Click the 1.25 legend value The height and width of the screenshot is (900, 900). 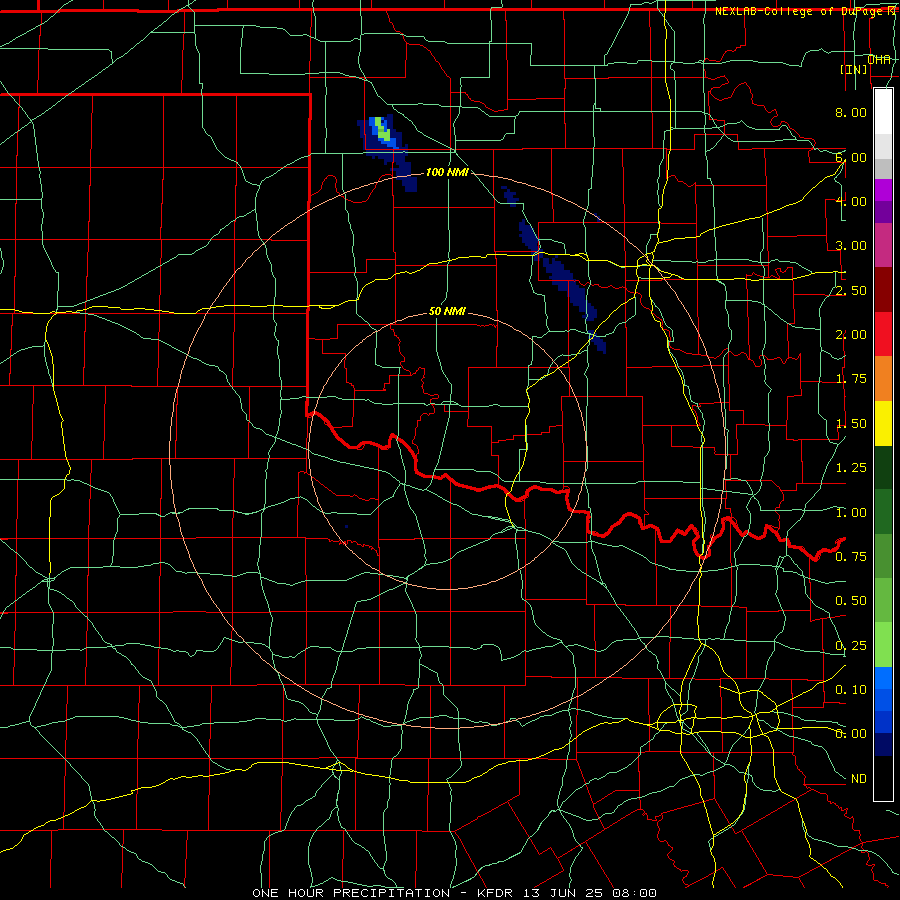pos(851,468)
